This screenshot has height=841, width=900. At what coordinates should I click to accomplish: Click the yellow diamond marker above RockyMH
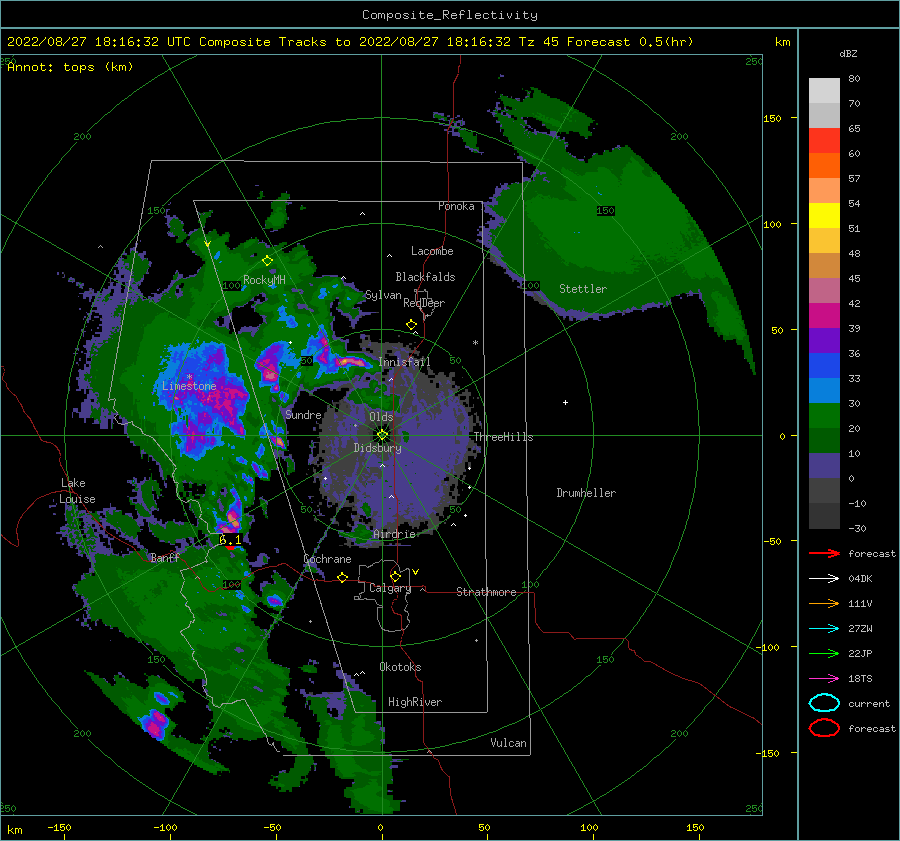pos(267,261)
